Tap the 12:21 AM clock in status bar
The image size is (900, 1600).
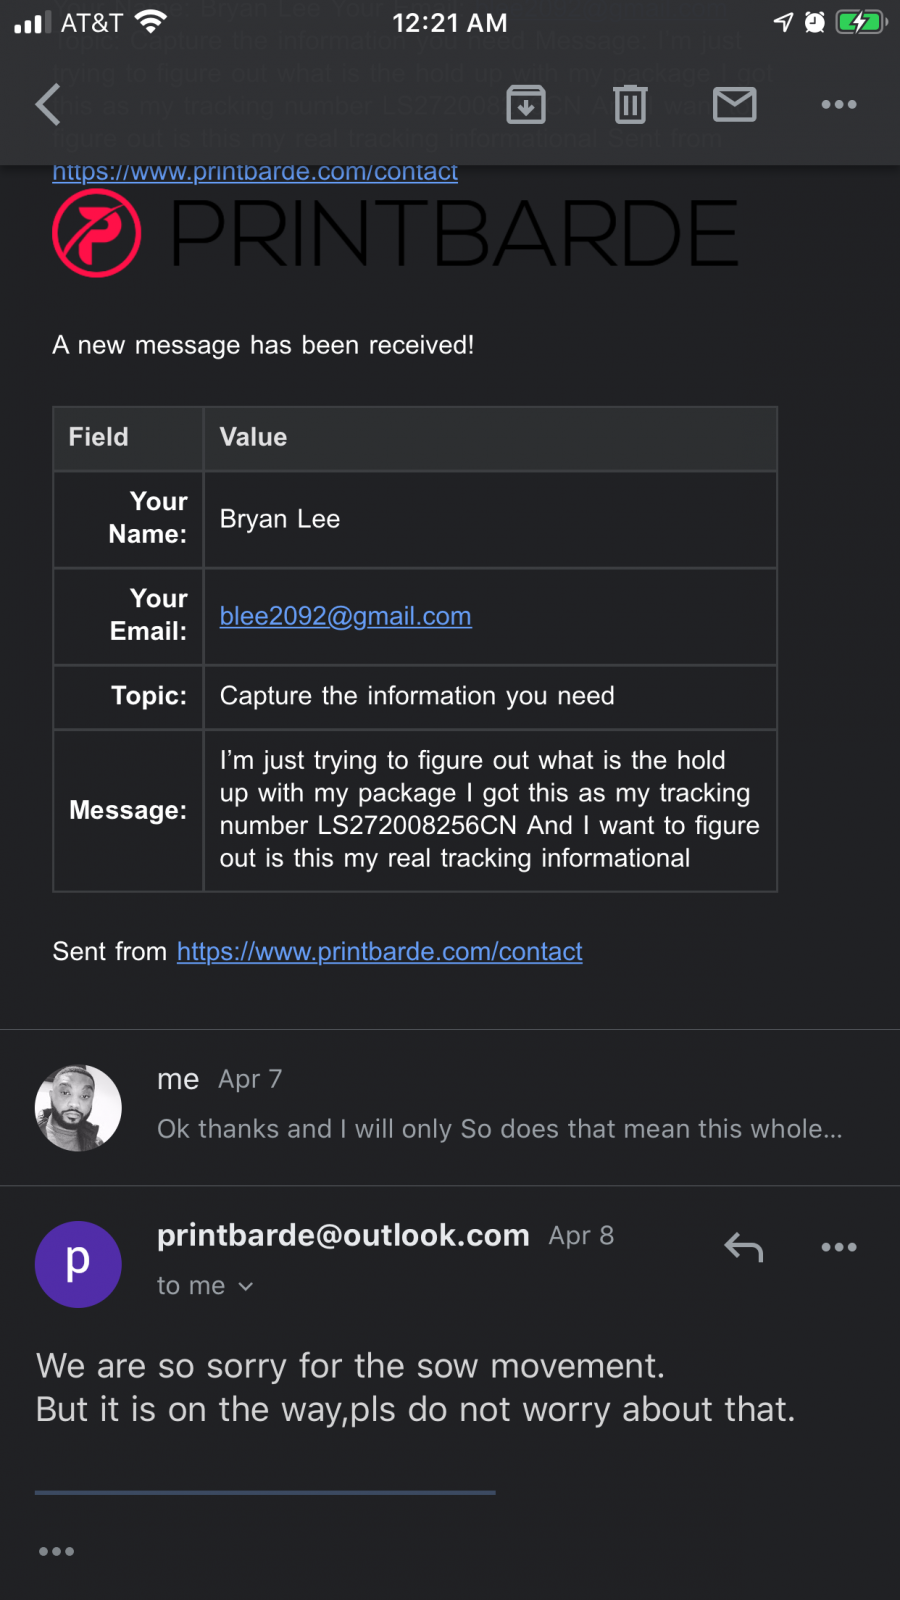click(x=450, y=22)
